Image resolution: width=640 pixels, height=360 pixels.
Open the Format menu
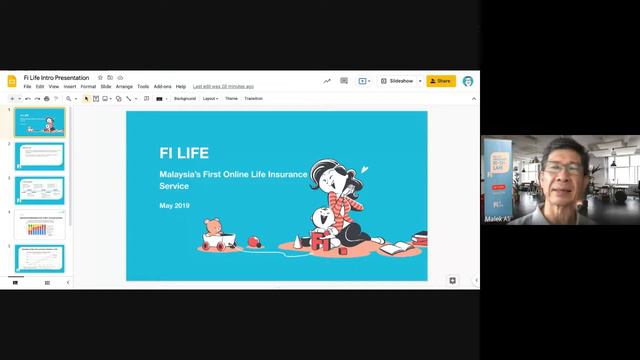[88, 87]
